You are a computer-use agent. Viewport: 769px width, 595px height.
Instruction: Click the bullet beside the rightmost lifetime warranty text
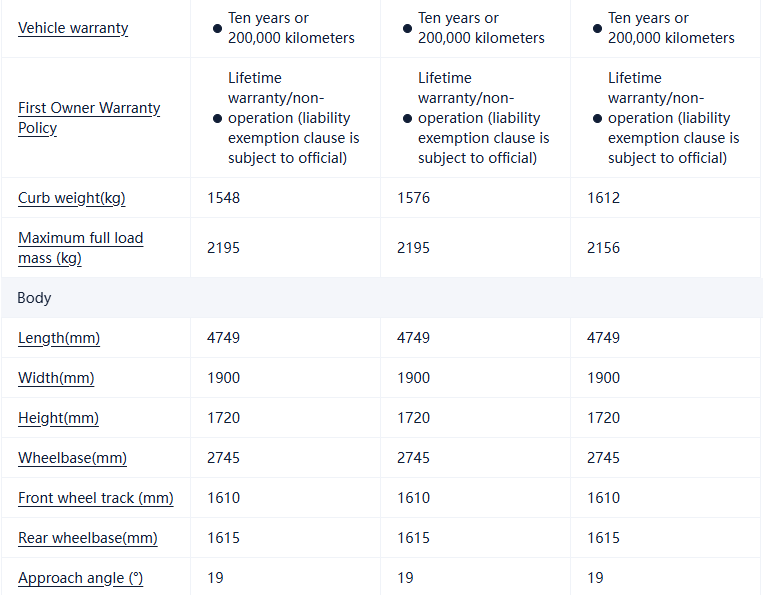pyautogui.click(x=597, y=118)
